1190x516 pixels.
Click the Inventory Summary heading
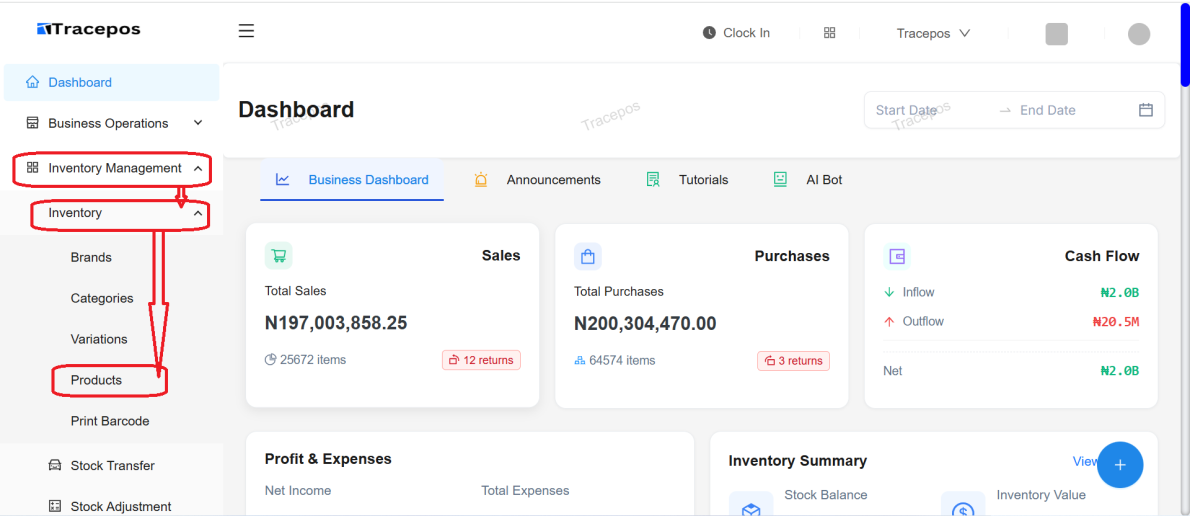point(798,461)
